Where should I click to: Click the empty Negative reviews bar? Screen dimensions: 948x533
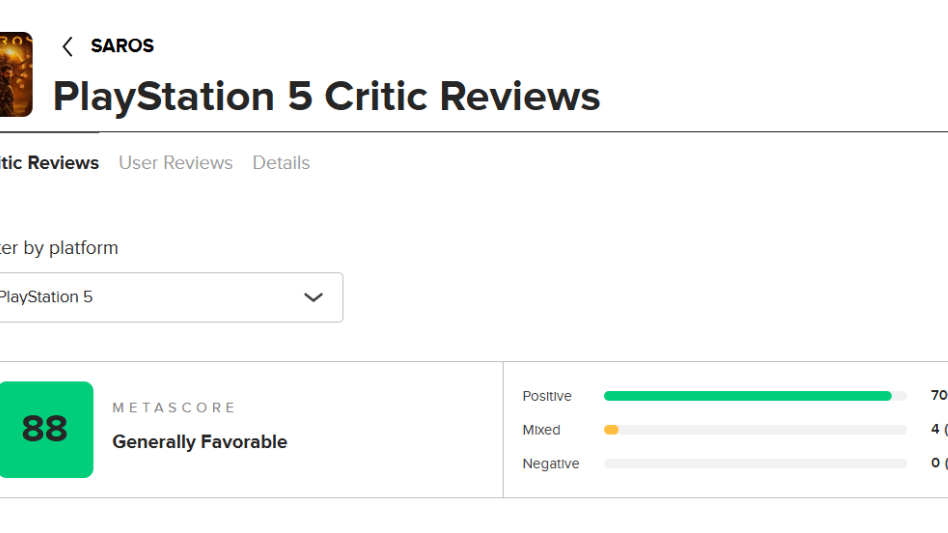(x=755, y=464)
